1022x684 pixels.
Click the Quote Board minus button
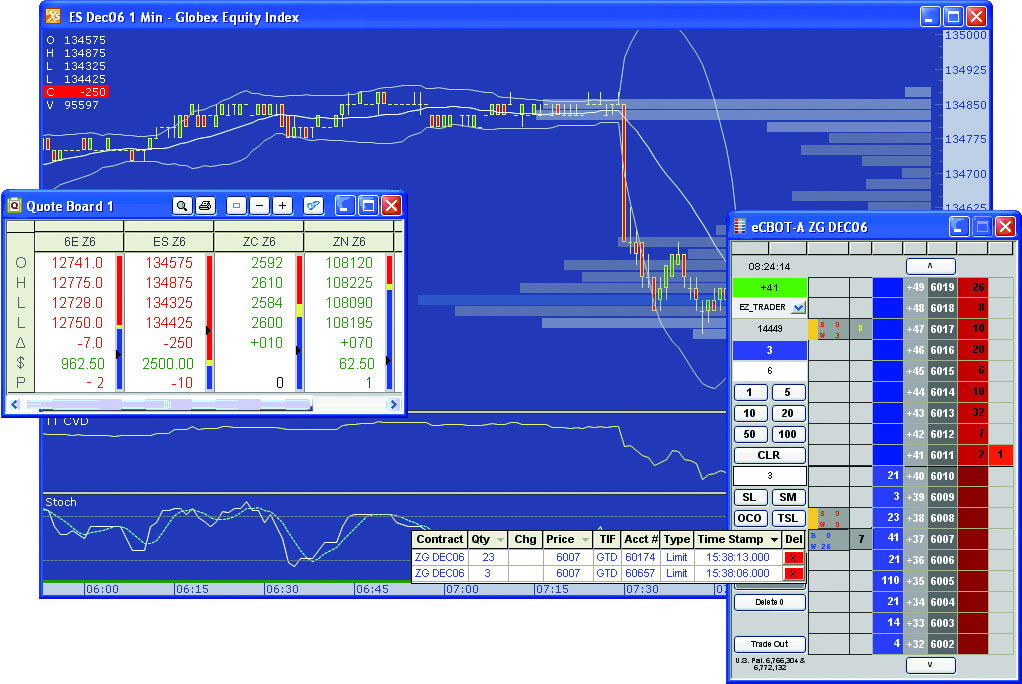[x=259, y=206]
